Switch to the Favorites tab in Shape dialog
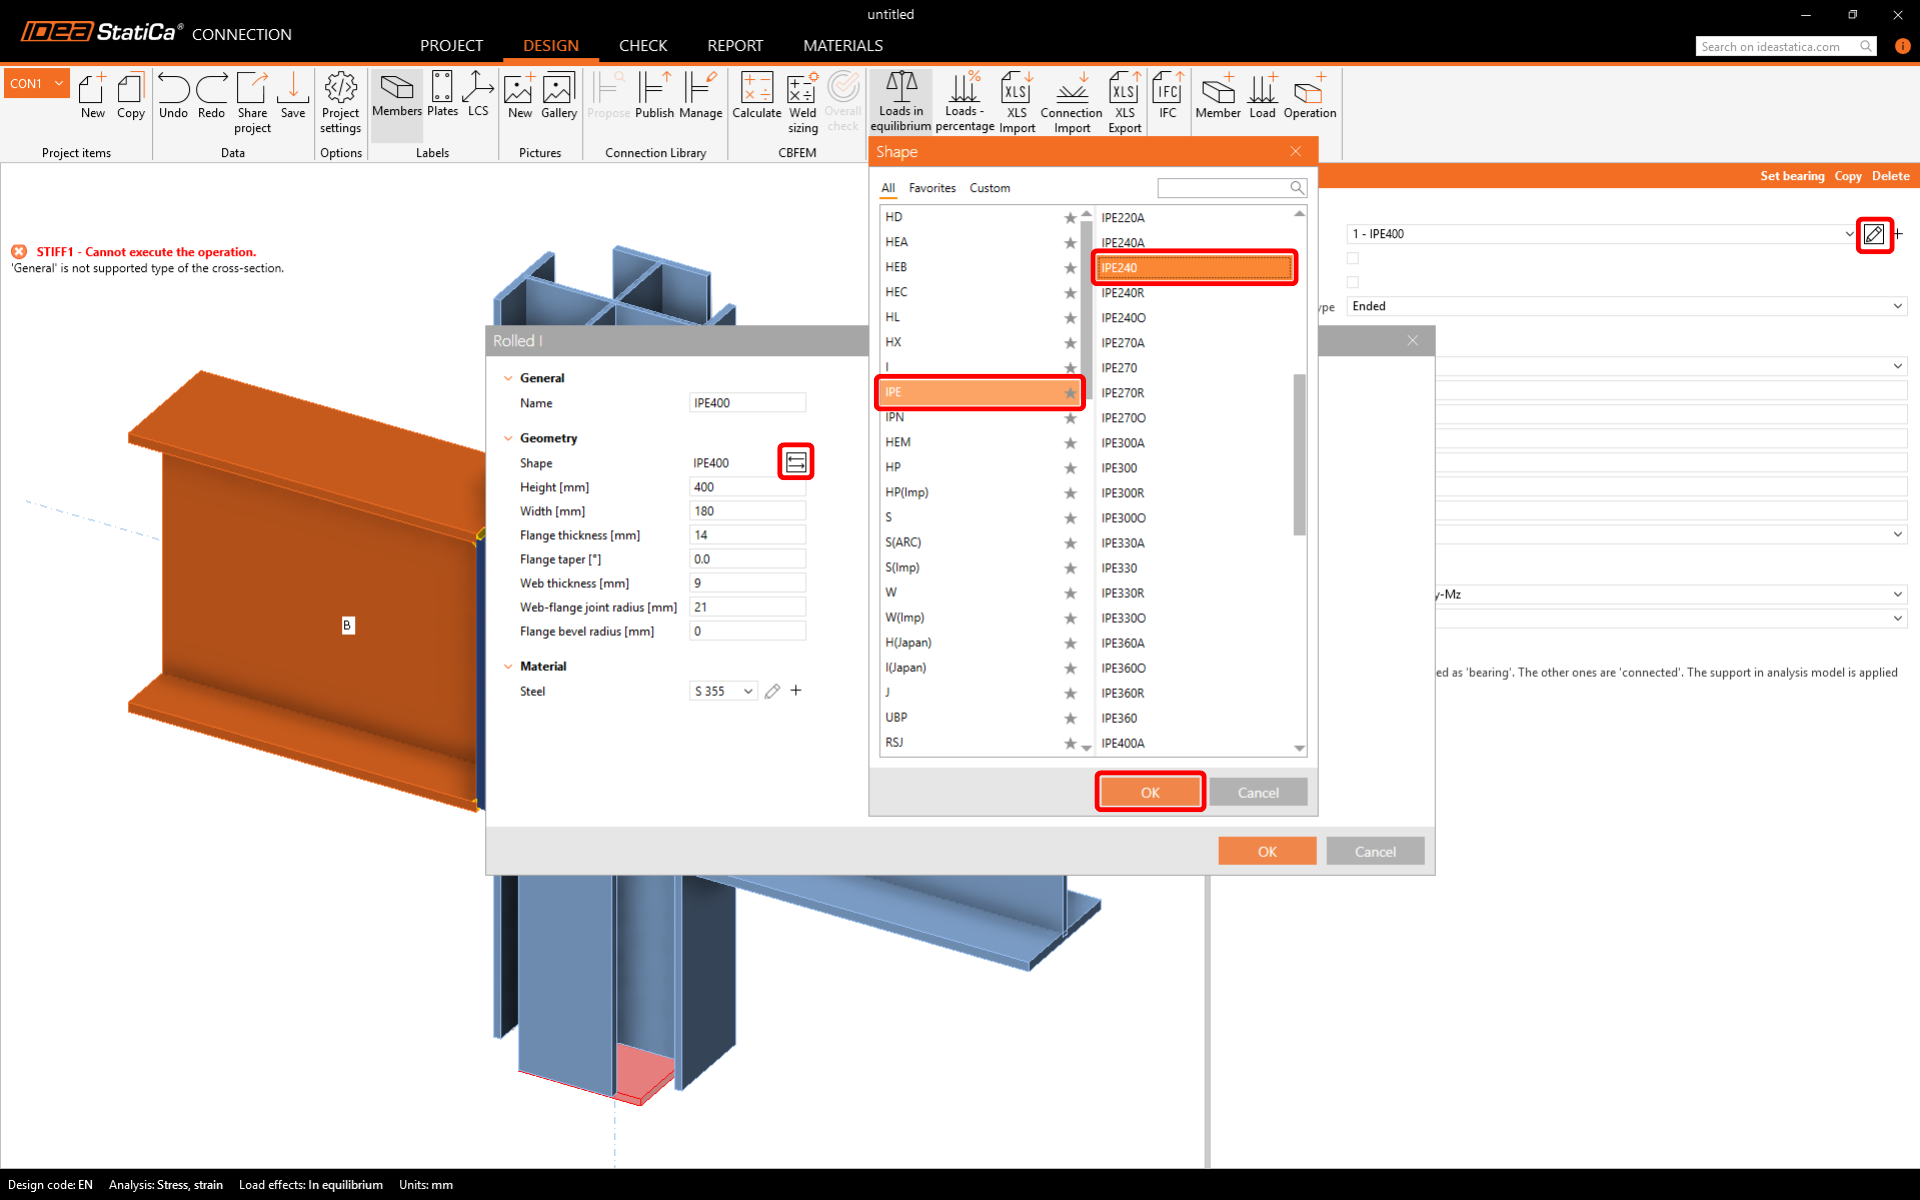Viewport: 1920px width, 1200px height. point(932,188)
